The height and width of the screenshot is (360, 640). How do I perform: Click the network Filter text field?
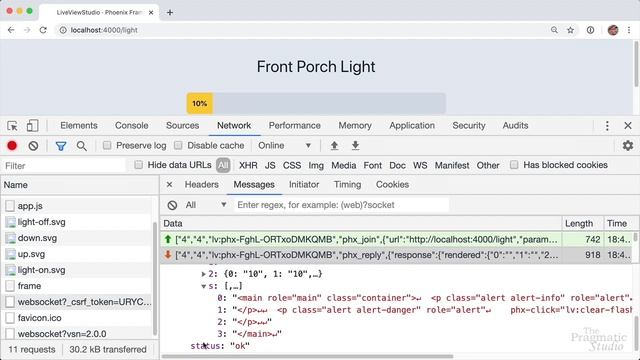click(x=63, y=166)
